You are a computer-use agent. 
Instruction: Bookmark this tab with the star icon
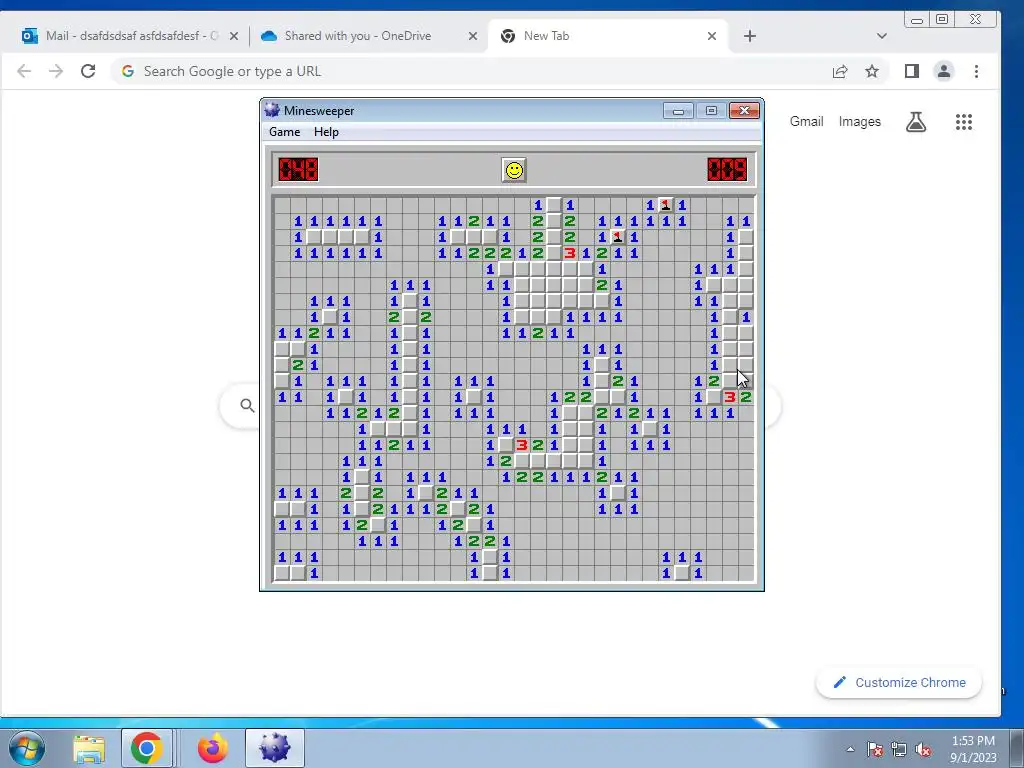point(872,71)
